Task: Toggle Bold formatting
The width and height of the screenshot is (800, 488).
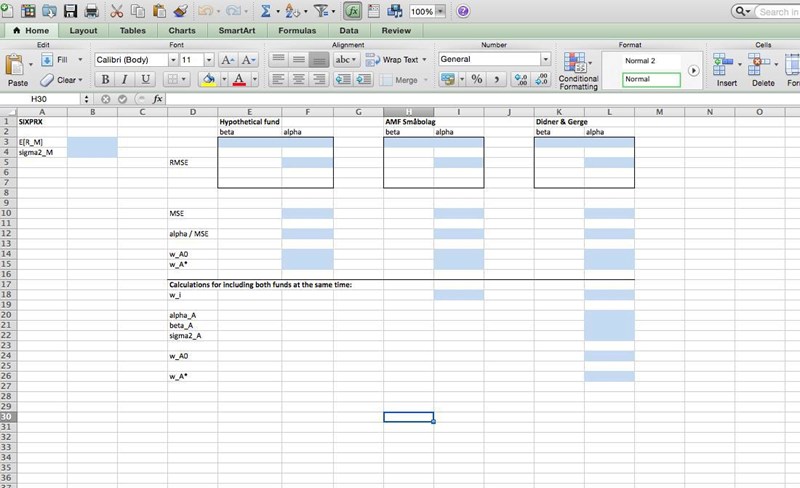Action: (x=104, y=79)
